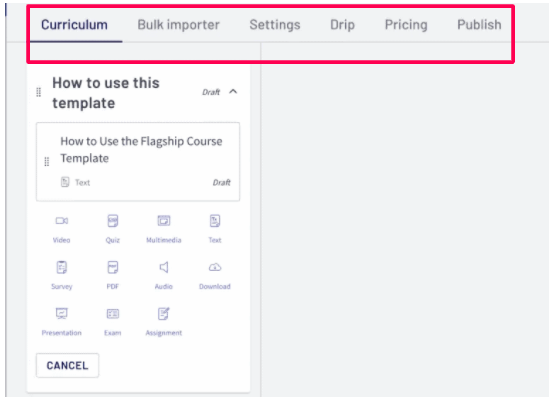Open the Drip tab
The image size is (559, 408).
pos(342,25)
